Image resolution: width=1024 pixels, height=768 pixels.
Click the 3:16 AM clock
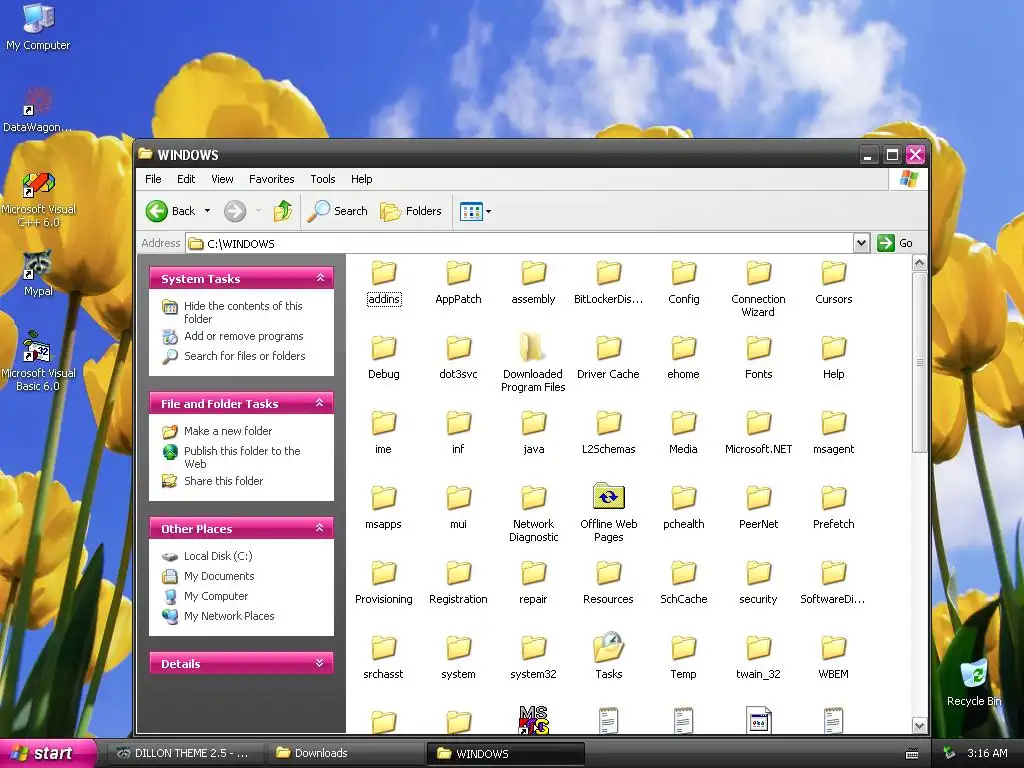[x=987, y=753]
